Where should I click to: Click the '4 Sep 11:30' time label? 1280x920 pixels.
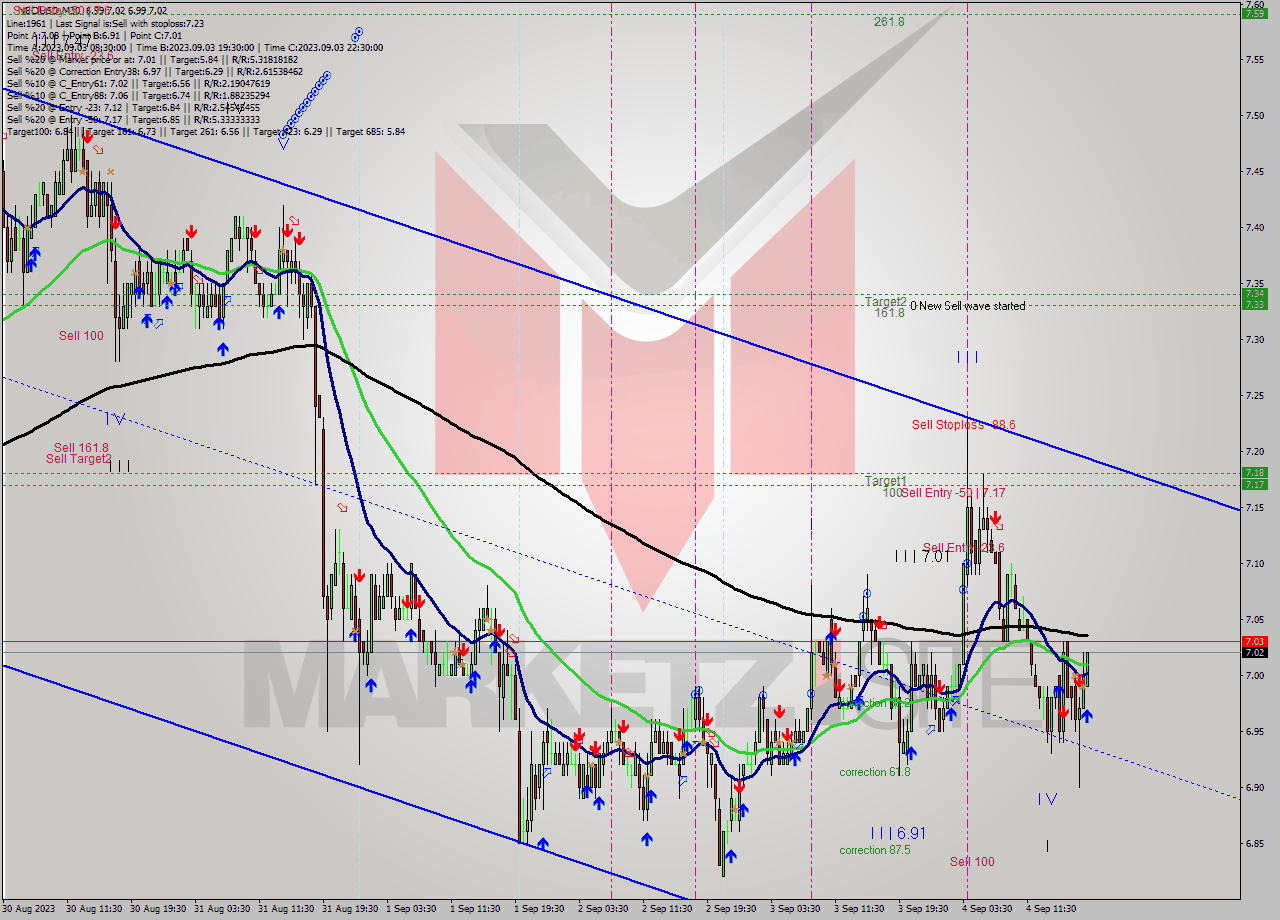pyautogui.click(x=1050, y=909)
